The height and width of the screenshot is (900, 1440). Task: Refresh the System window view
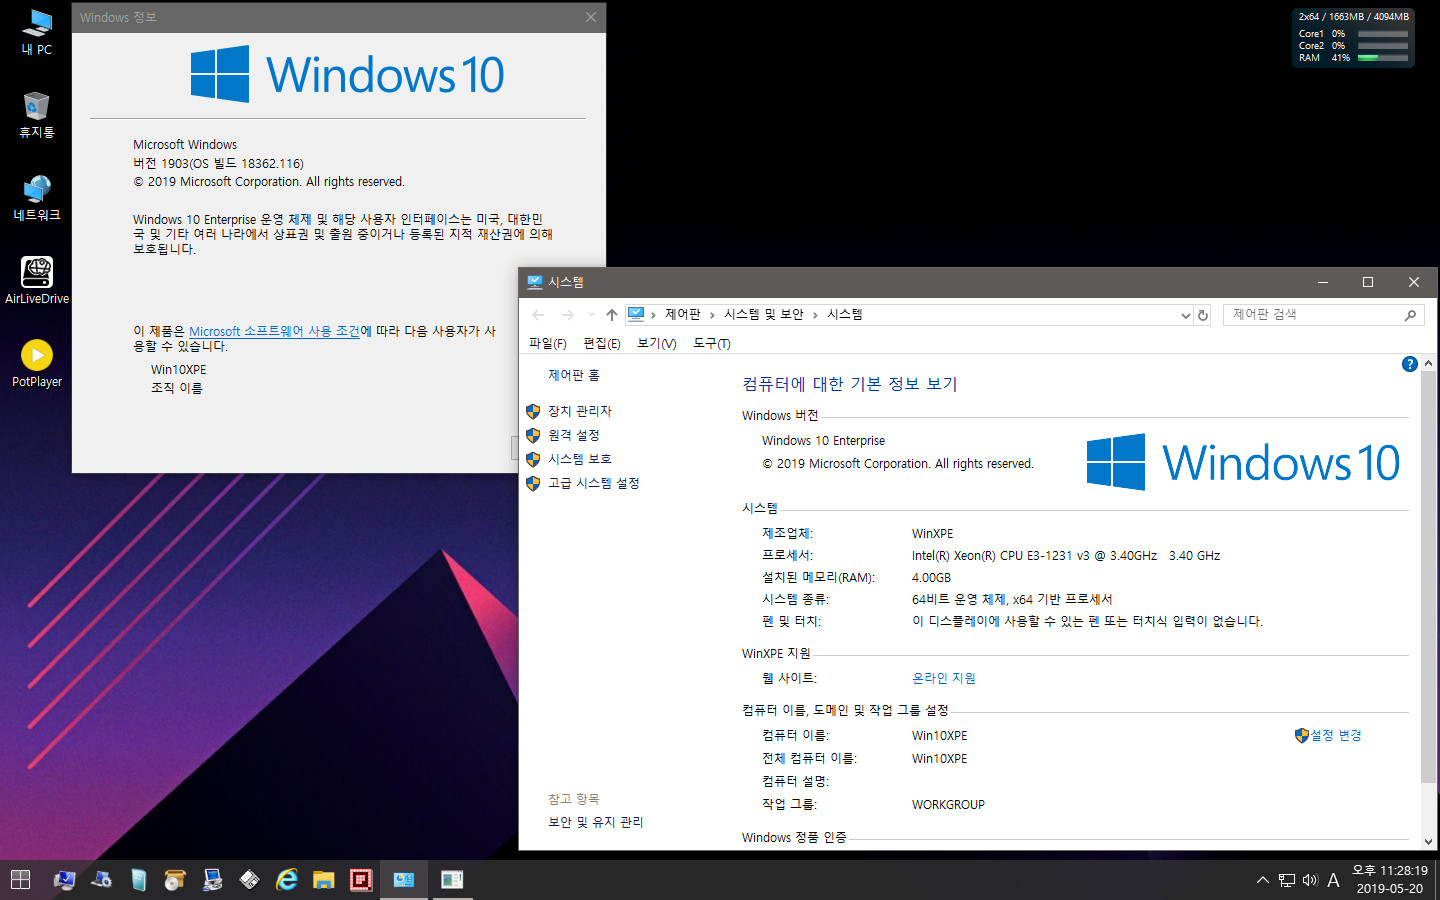(1203, 315)
